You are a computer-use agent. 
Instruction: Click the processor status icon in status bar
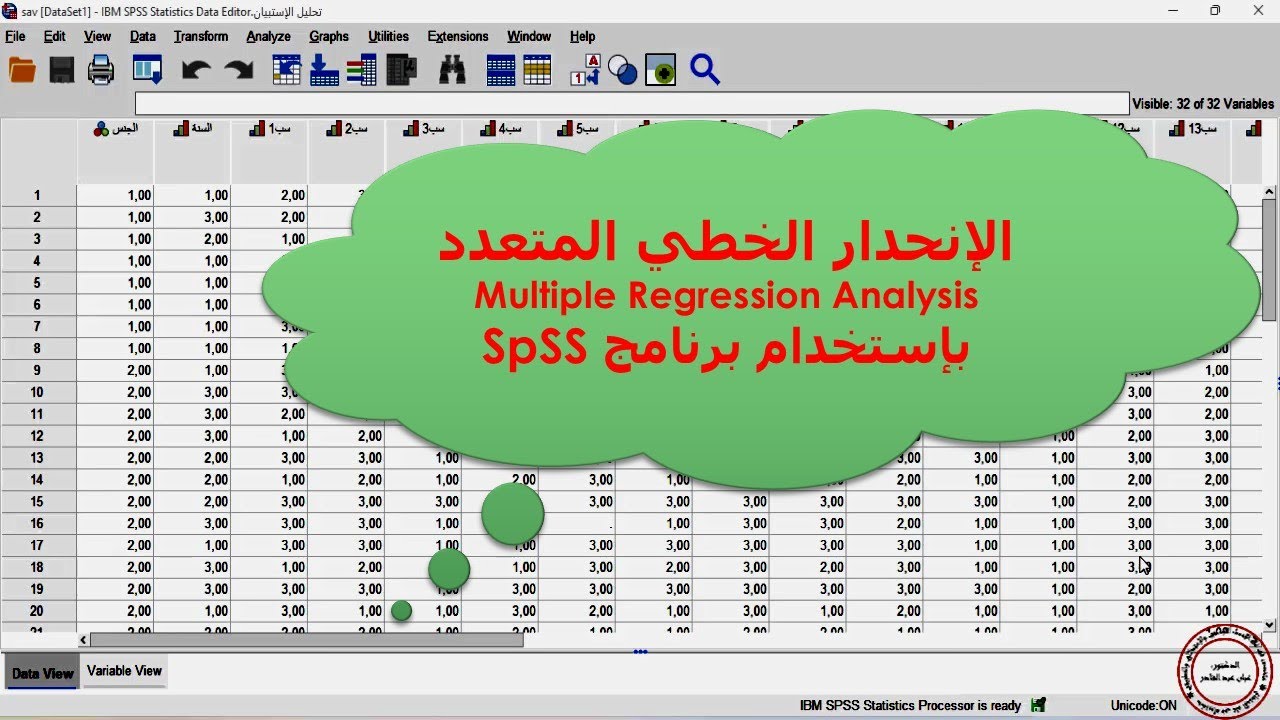[1038, 705]
